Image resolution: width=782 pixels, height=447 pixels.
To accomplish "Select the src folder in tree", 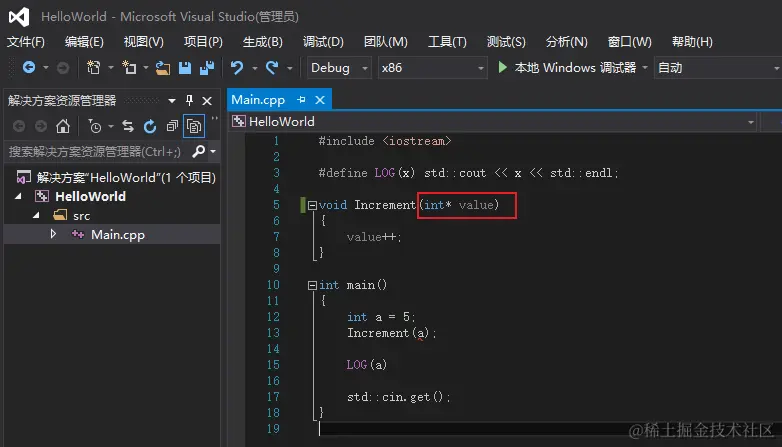I will (81, 216).
